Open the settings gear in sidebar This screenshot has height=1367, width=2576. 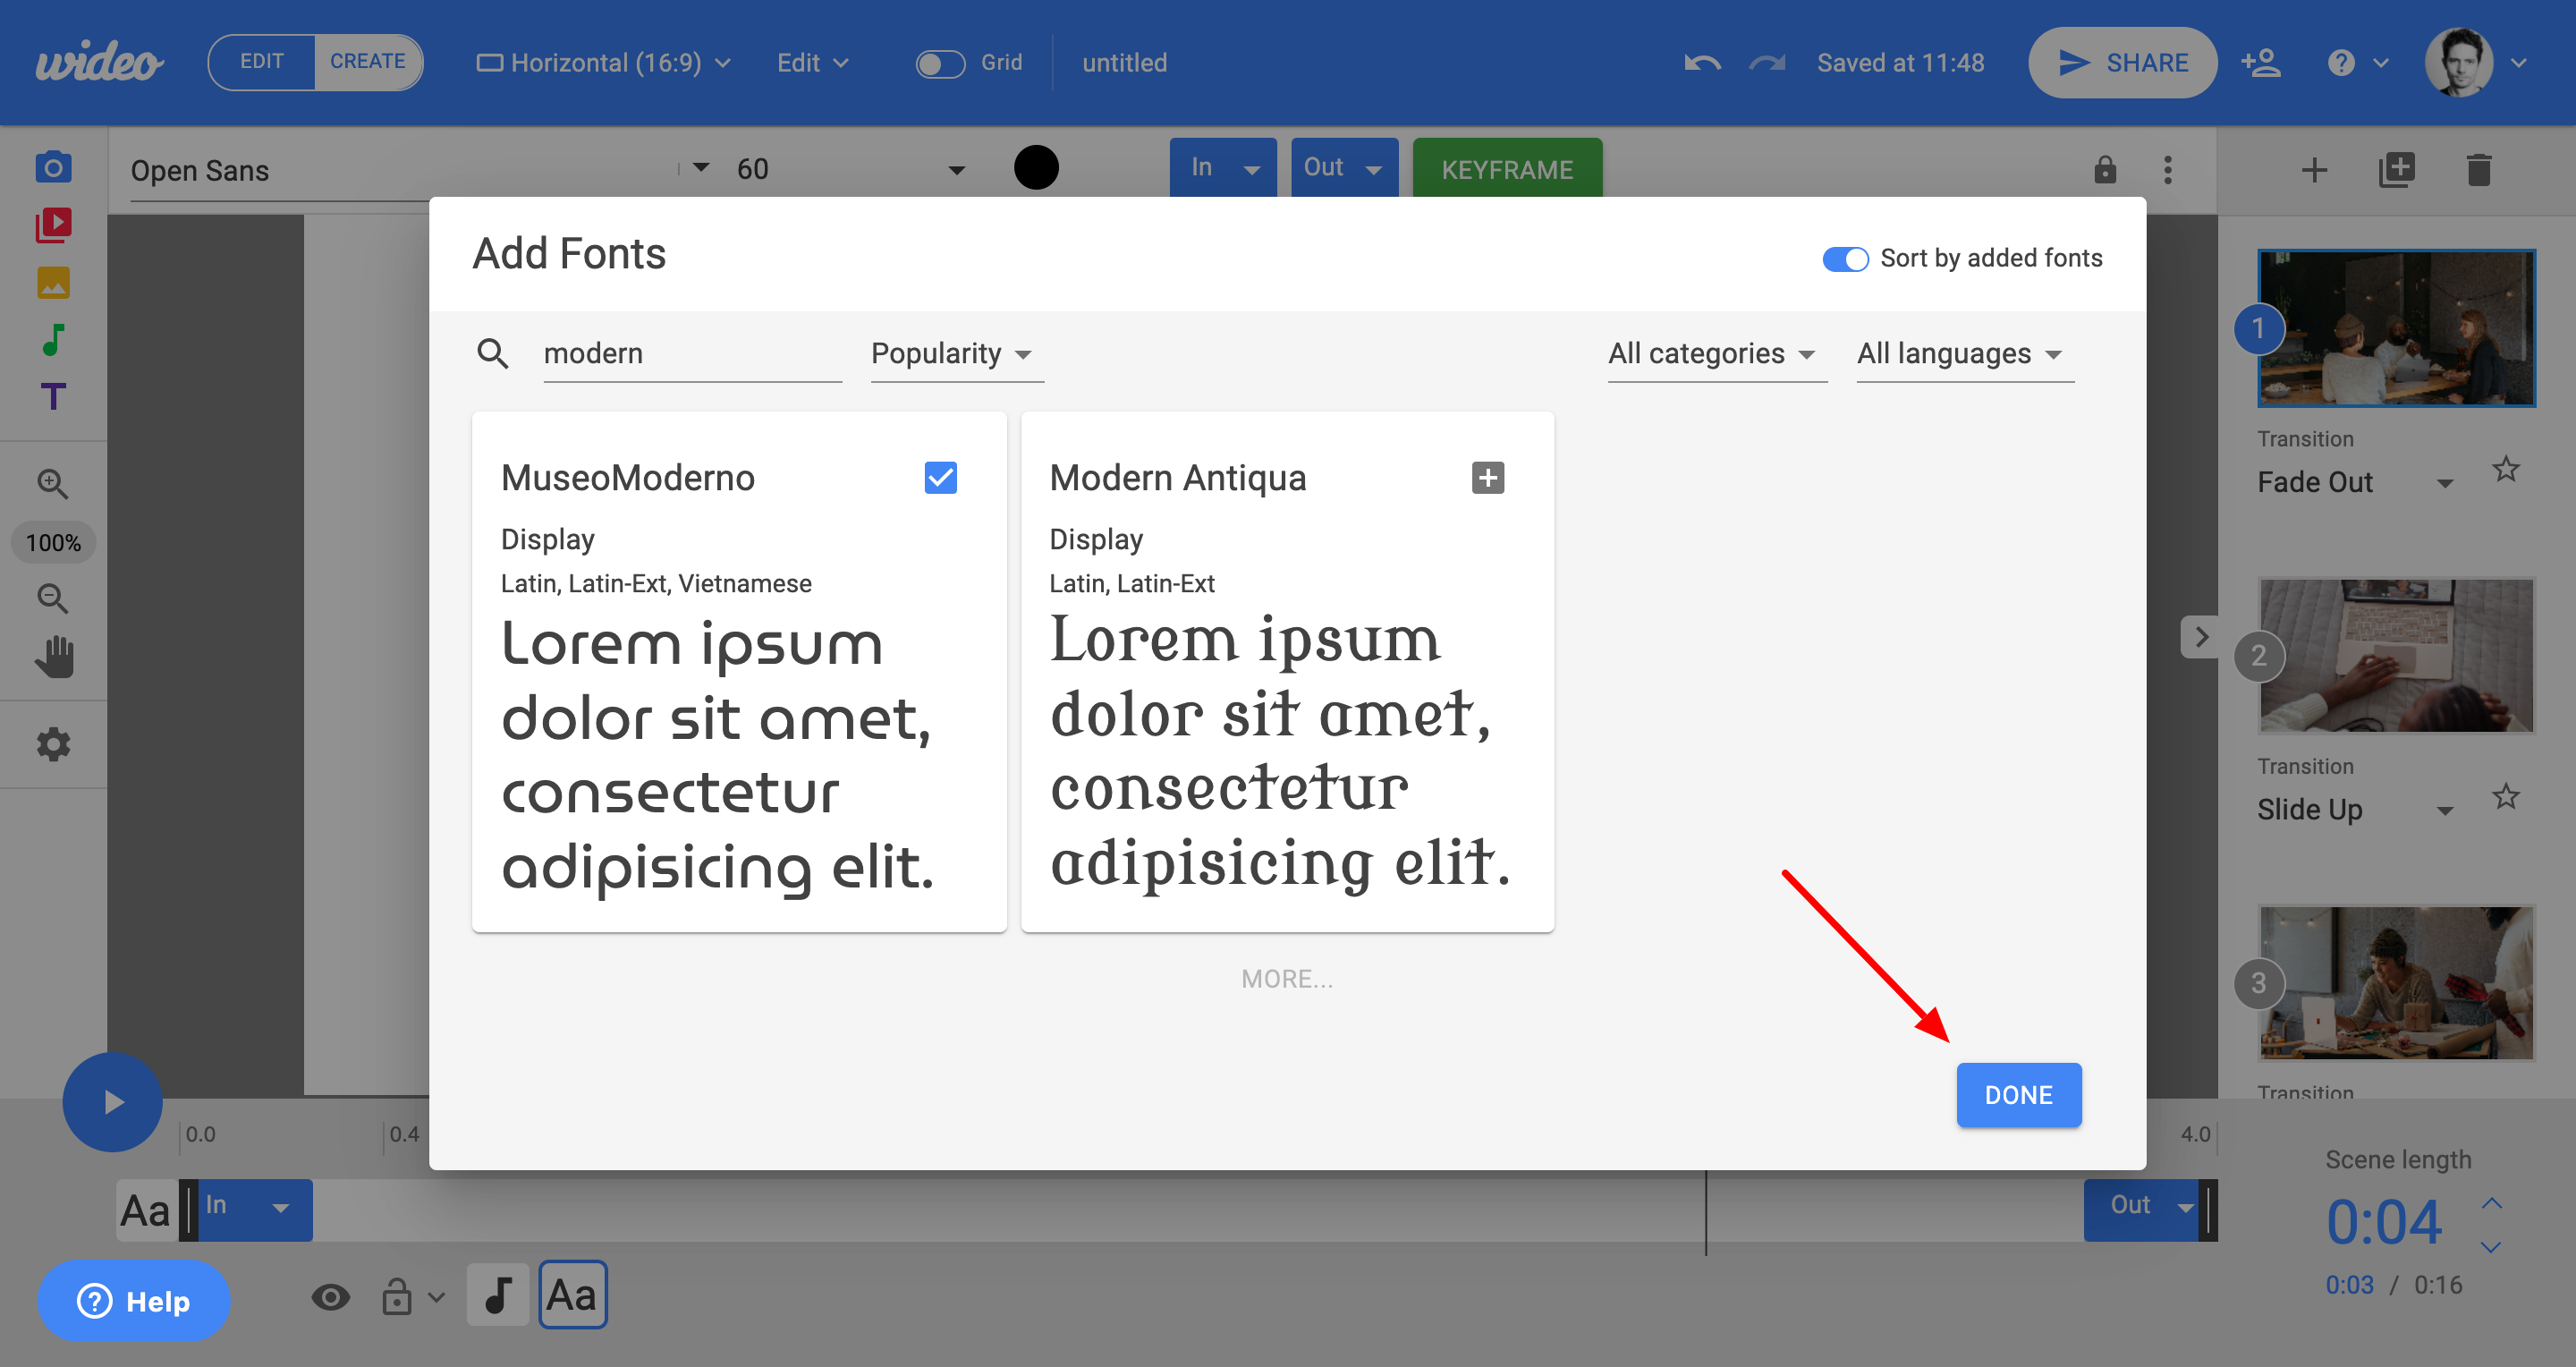(53, 744)
